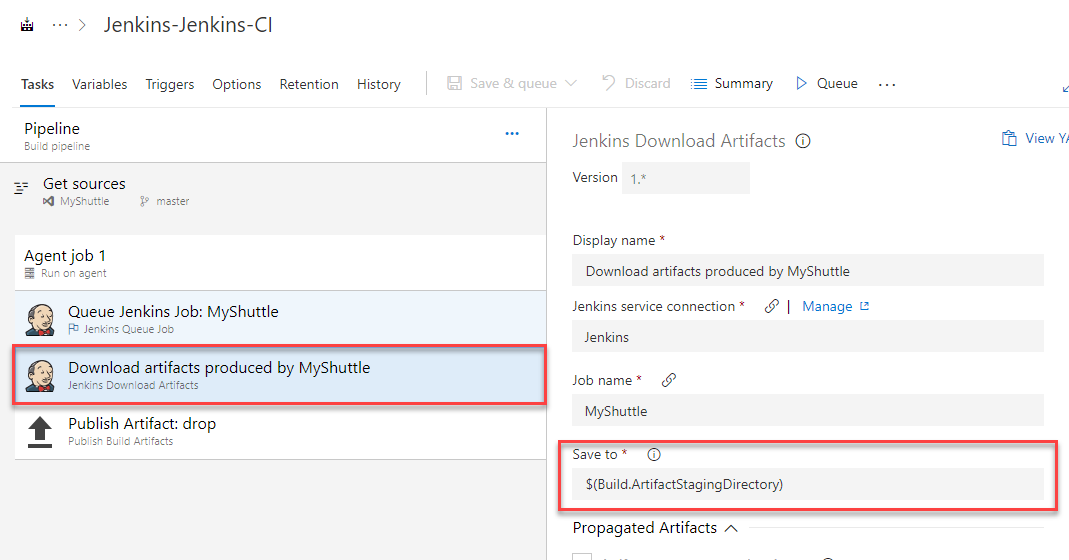This screenshot has height=560, width=1069.
Task: Click link icon beside Jenkins service connection
Action: pos(771,306)
